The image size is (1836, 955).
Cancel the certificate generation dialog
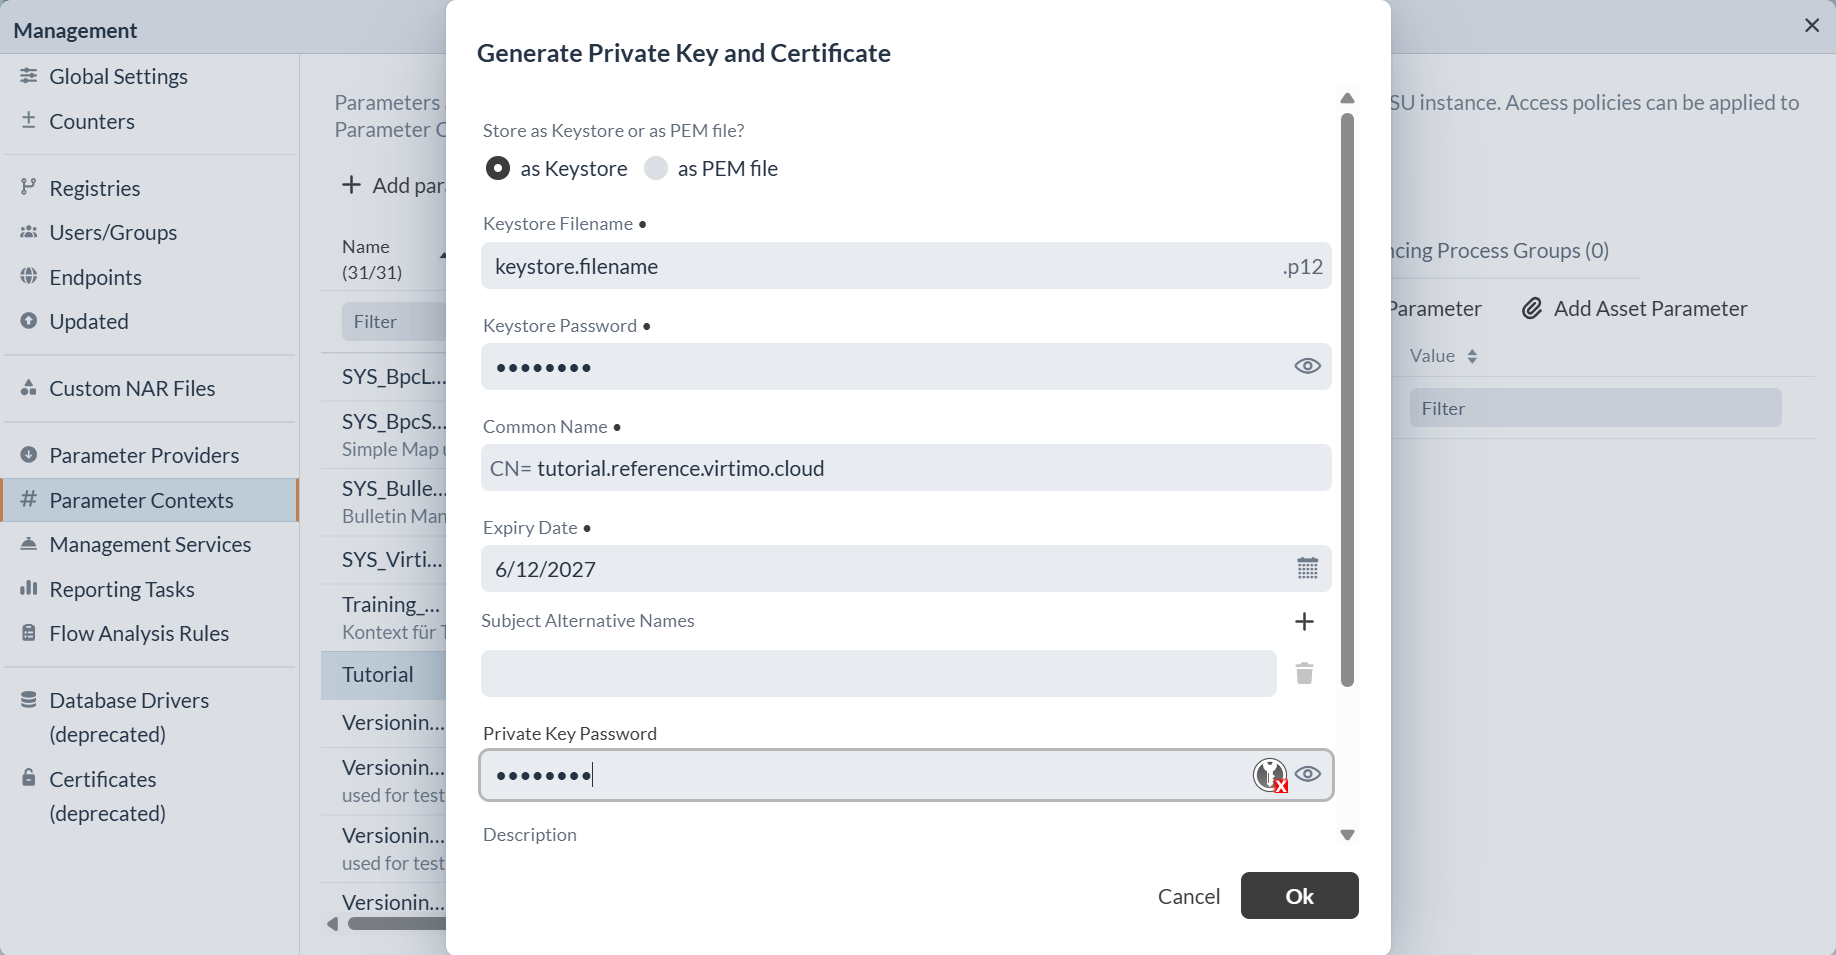(1189, 896)
